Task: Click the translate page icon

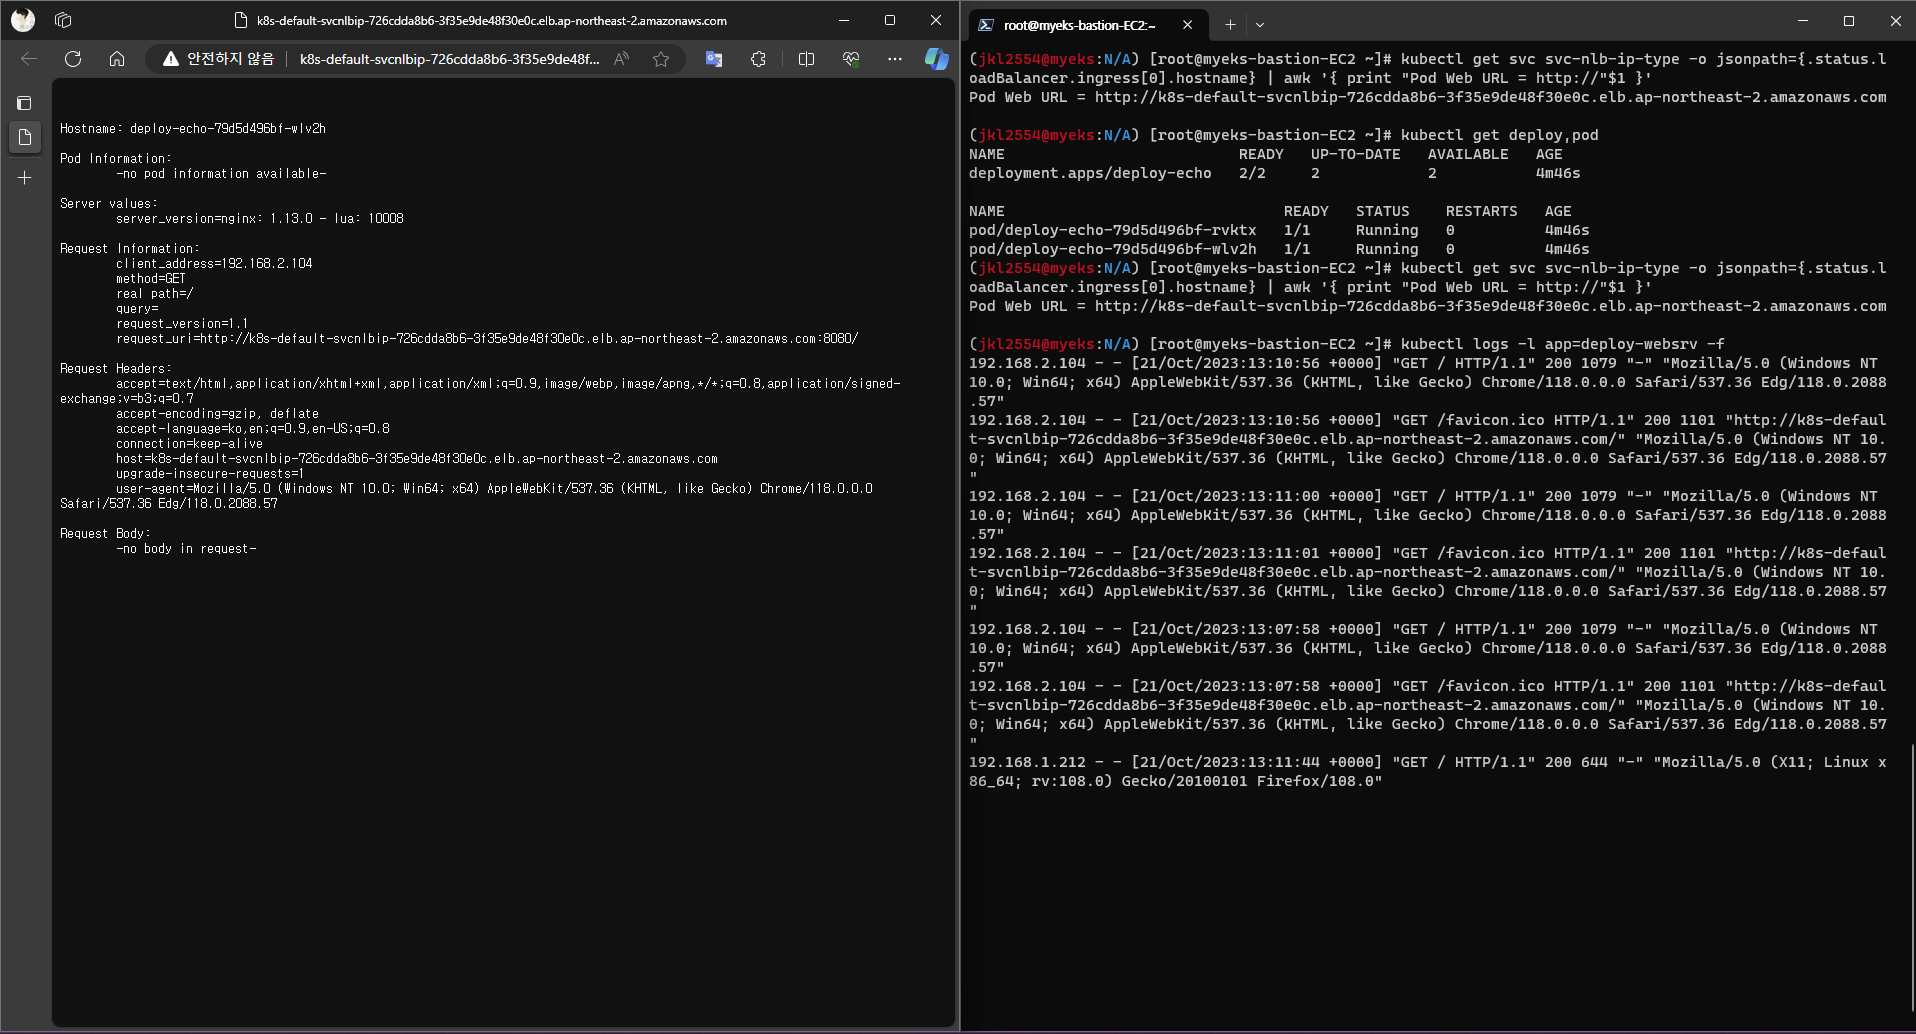Action: 714,59
